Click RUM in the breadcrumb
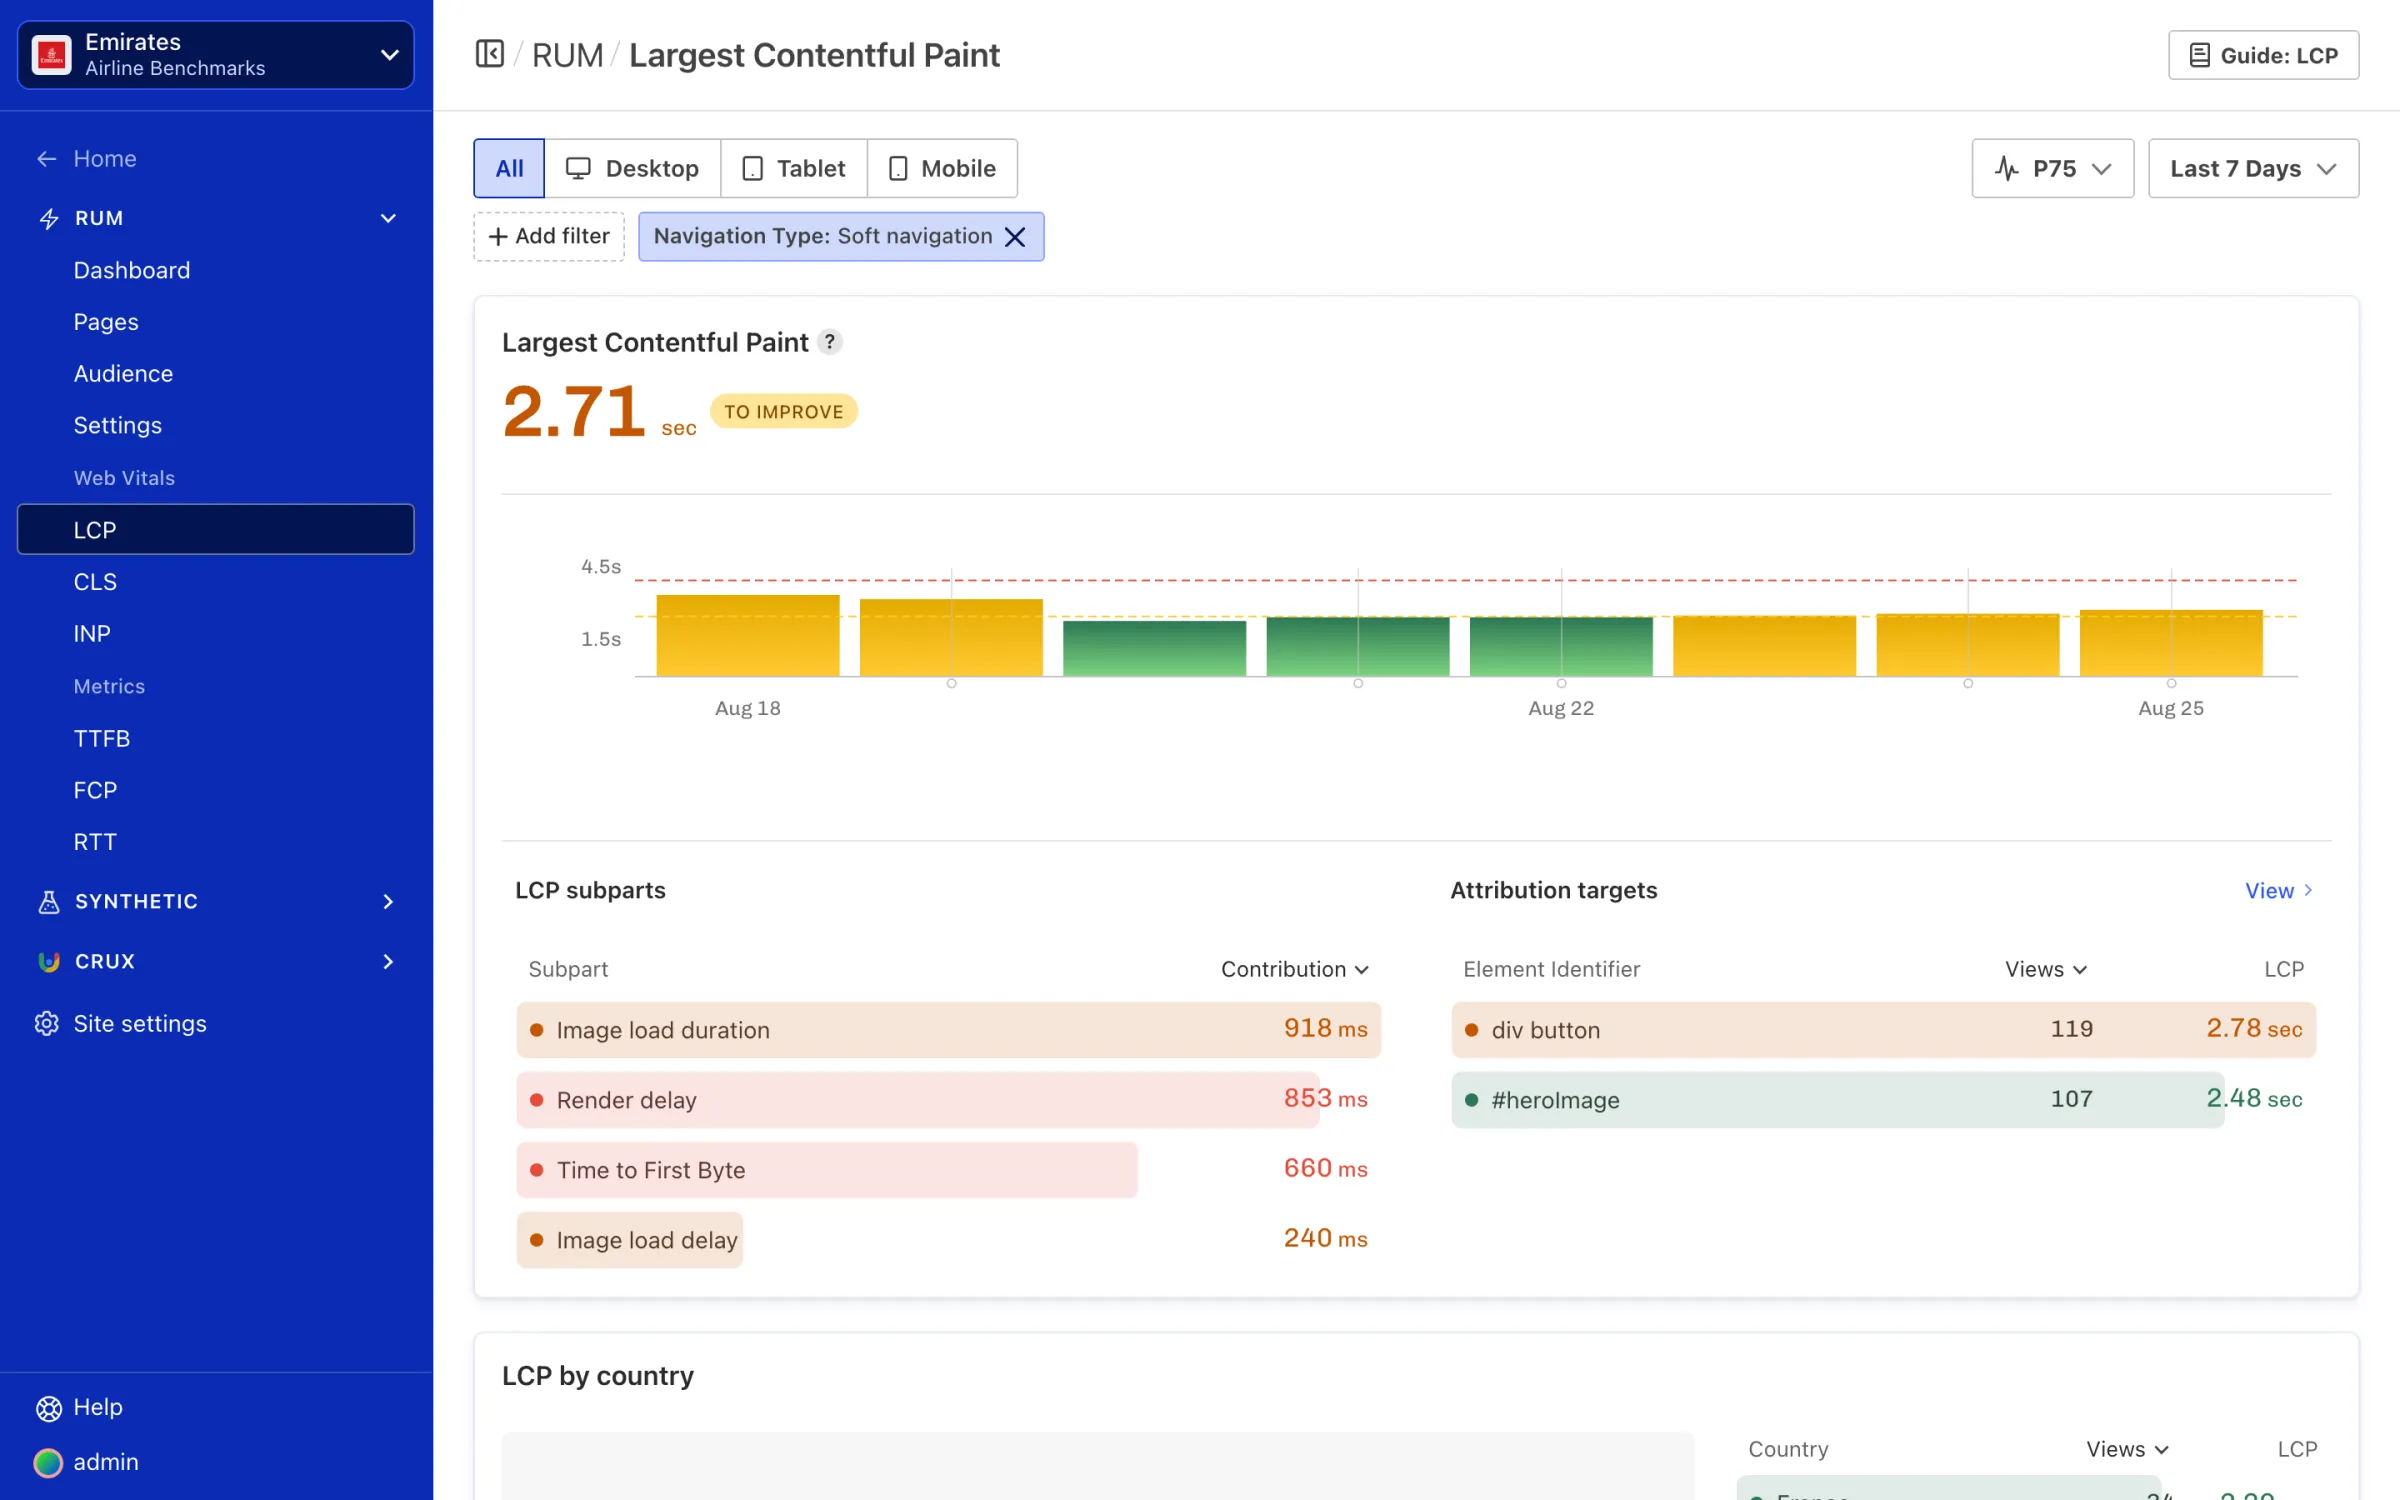 [567, 55]
